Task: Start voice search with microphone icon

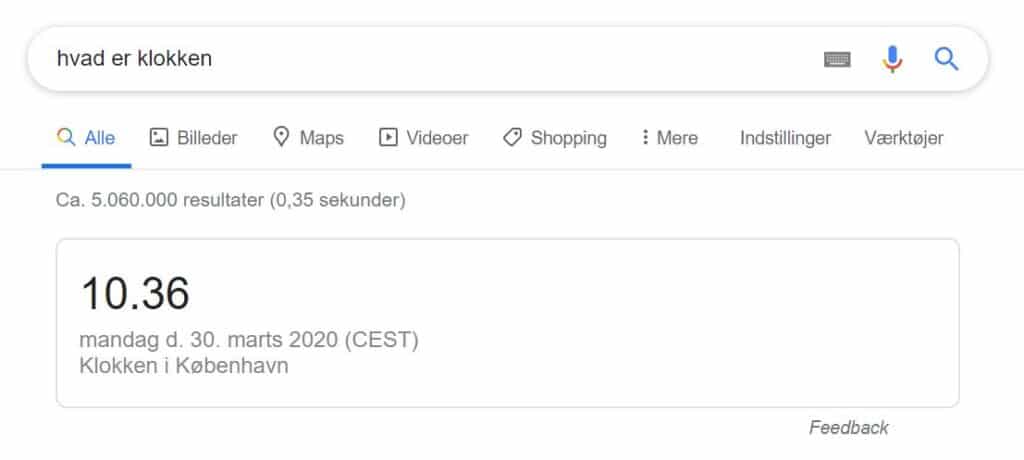Action: 891,59
